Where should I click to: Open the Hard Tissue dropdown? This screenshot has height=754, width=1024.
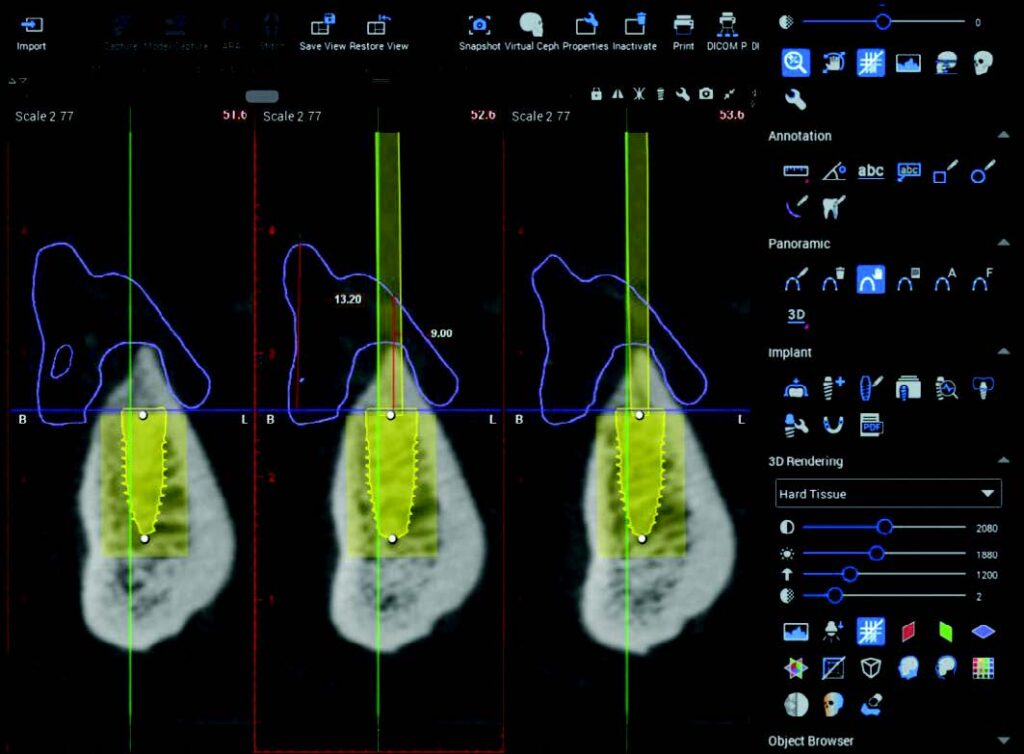coord(985,493)
